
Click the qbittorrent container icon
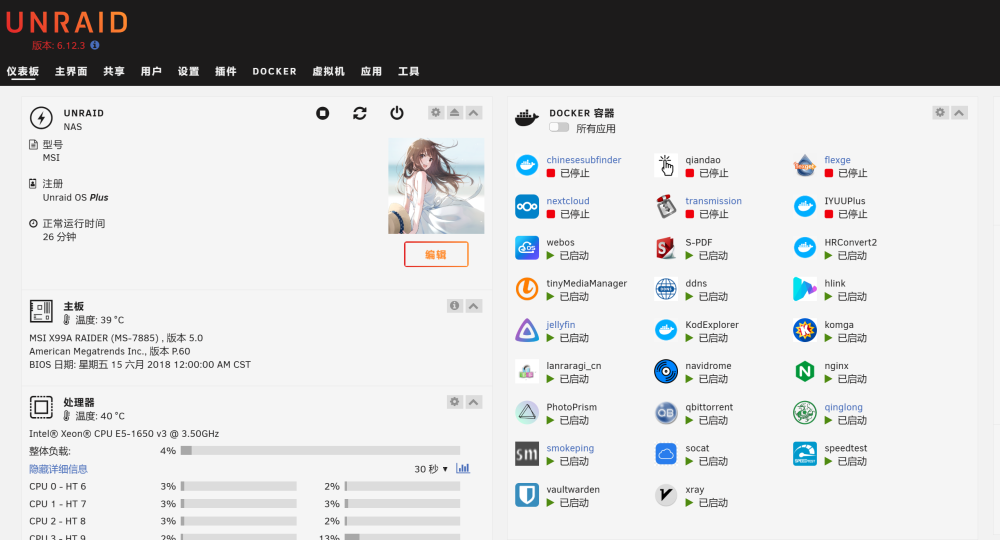pos(666,412)
